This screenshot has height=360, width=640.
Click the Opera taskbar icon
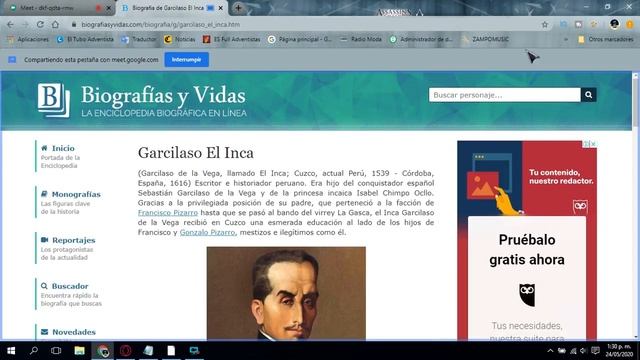(x=125, y=351)
